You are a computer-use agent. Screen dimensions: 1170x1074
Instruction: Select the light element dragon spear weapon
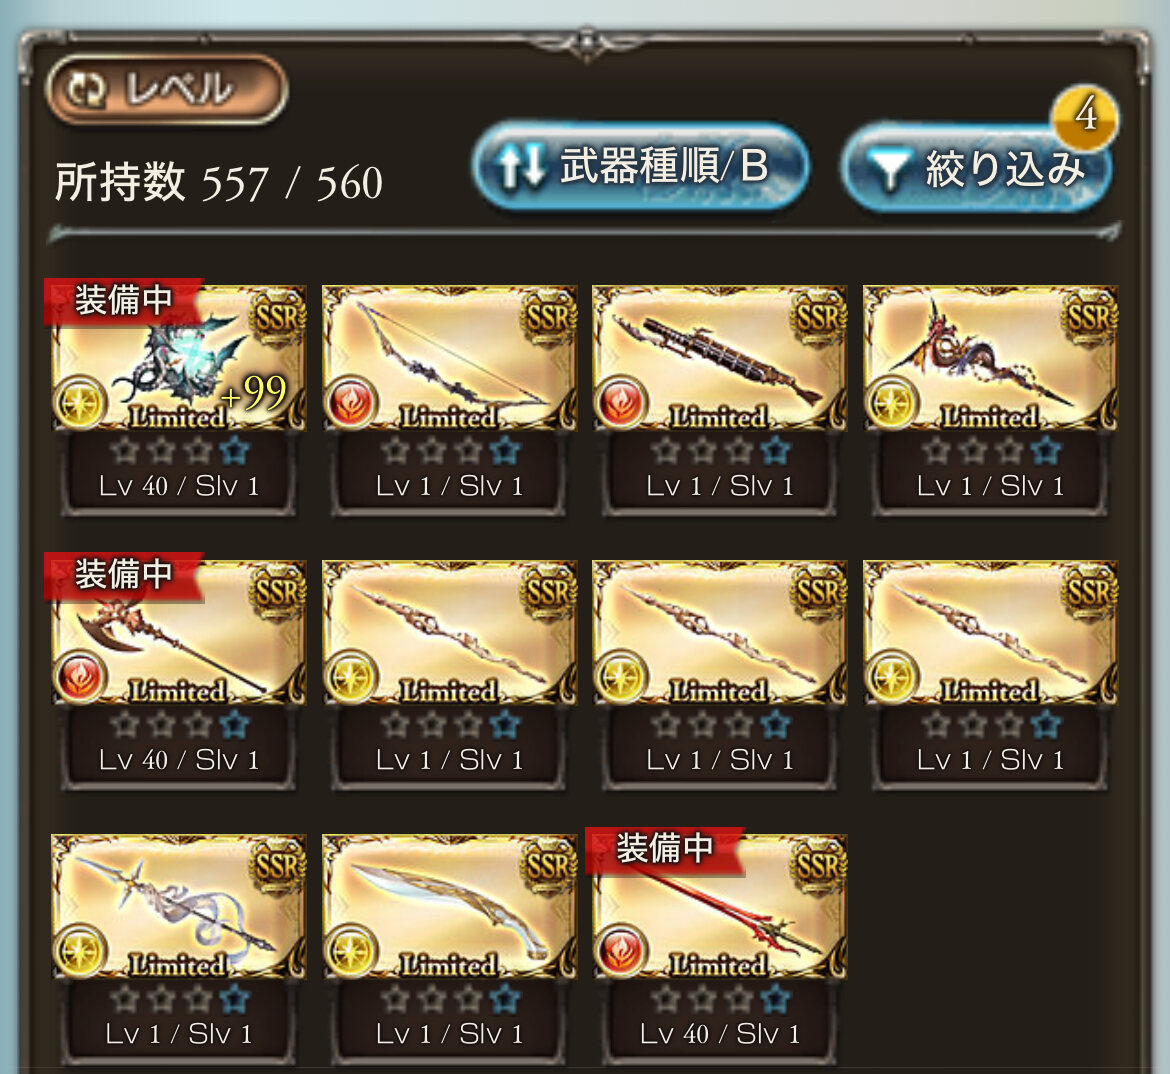pyautogui.click(x=990, y=358)
